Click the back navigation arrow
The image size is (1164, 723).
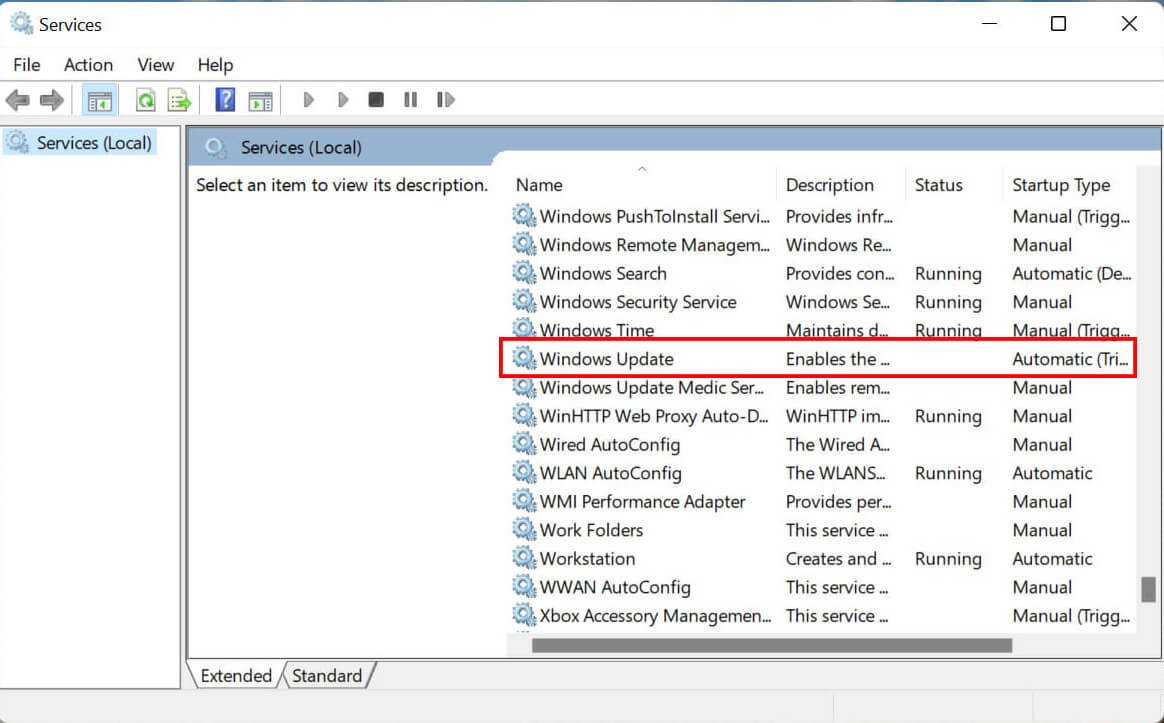17,99
